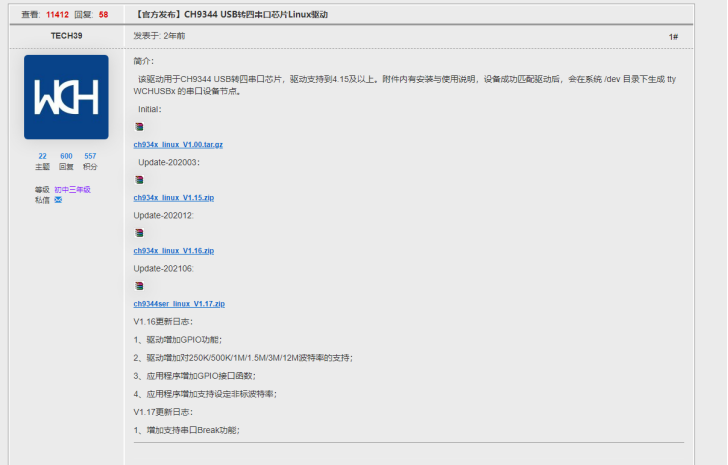This screenshot has height=465, width=728.
Task: Click the post time 发表于: 2年前
Action: (x=159, y=36)
